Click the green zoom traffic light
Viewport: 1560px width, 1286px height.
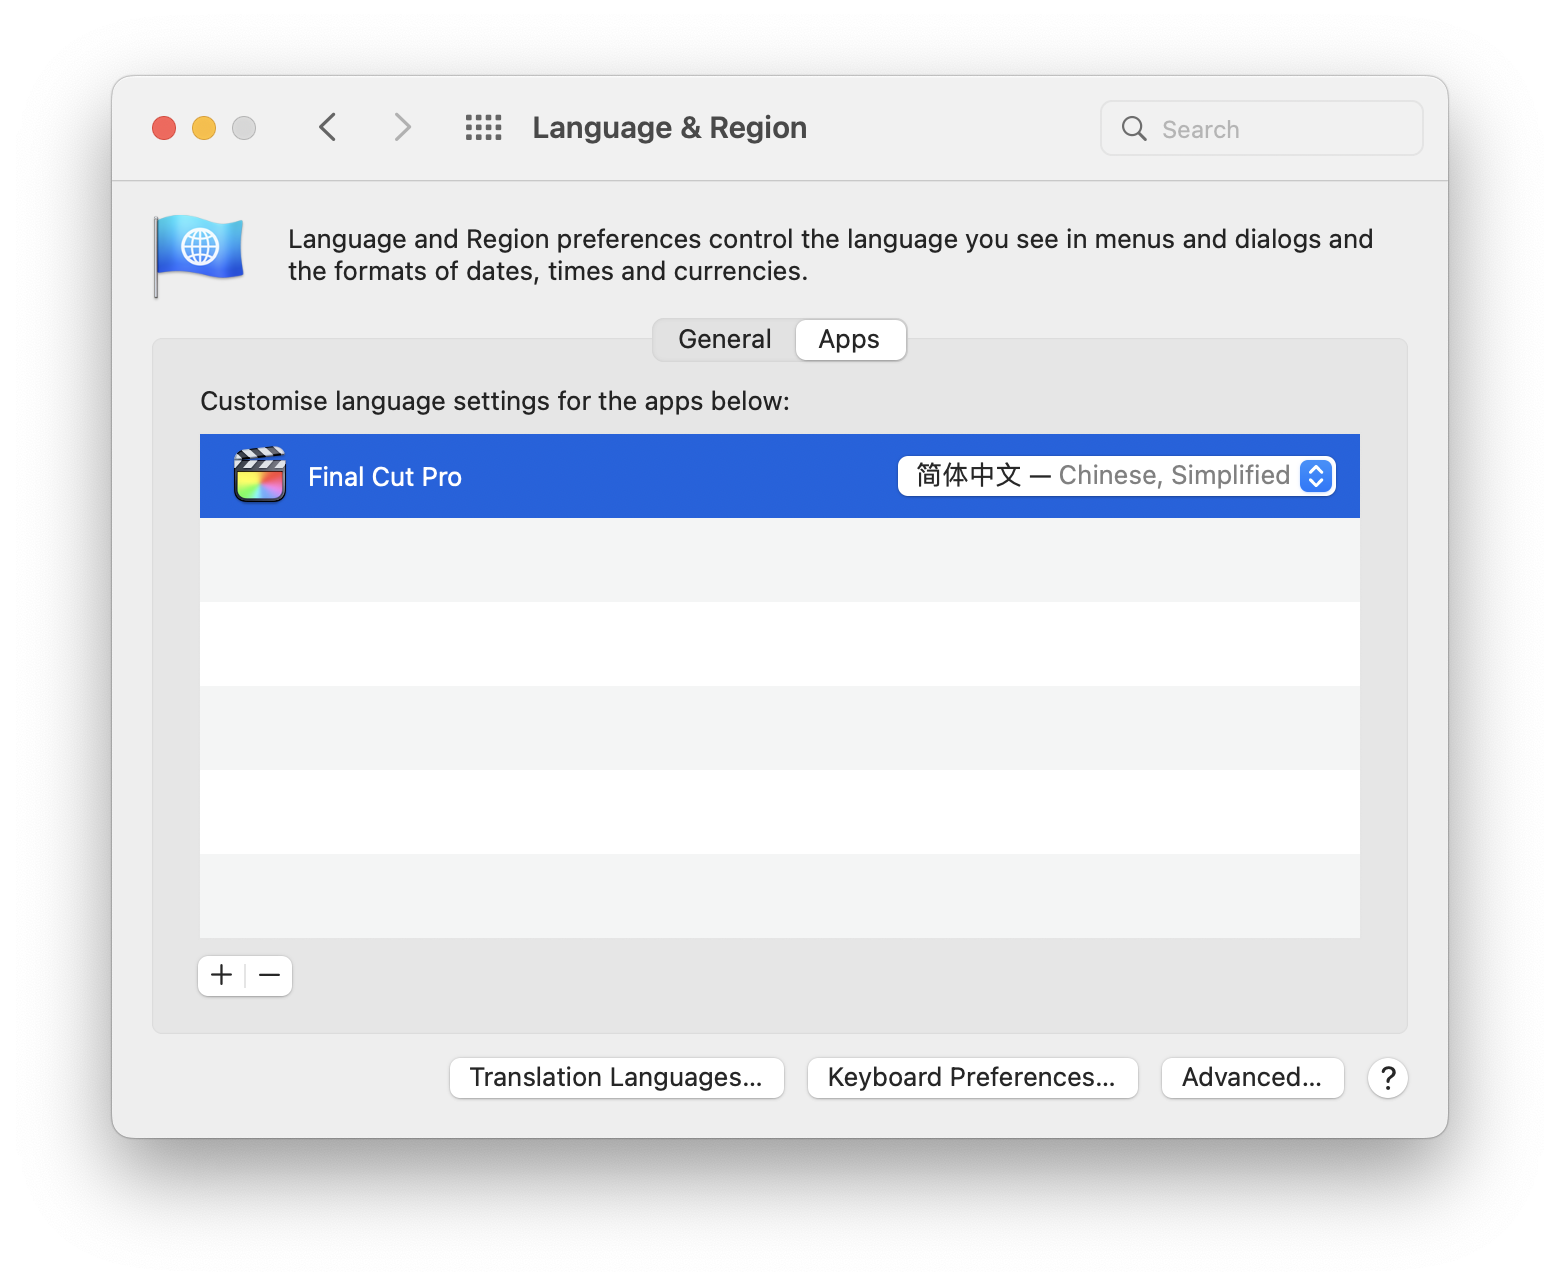(243, 127)
